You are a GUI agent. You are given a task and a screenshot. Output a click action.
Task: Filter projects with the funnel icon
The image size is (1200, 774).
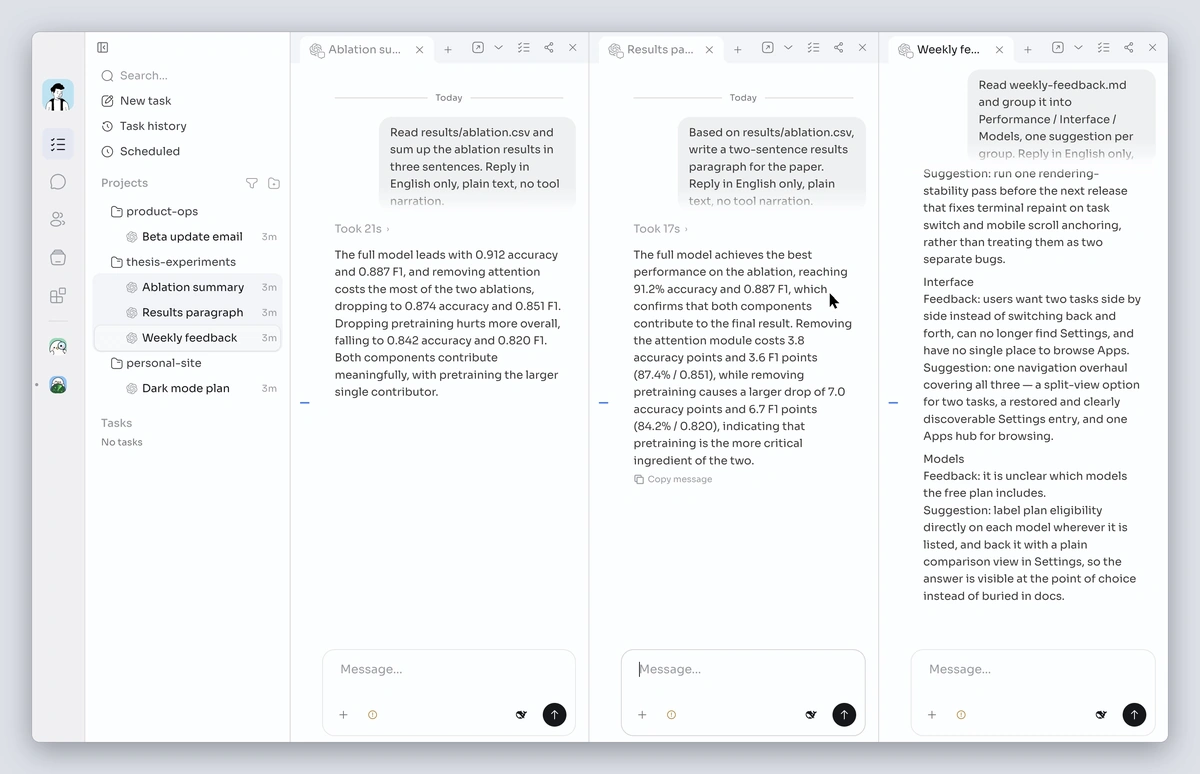[252, 183]
